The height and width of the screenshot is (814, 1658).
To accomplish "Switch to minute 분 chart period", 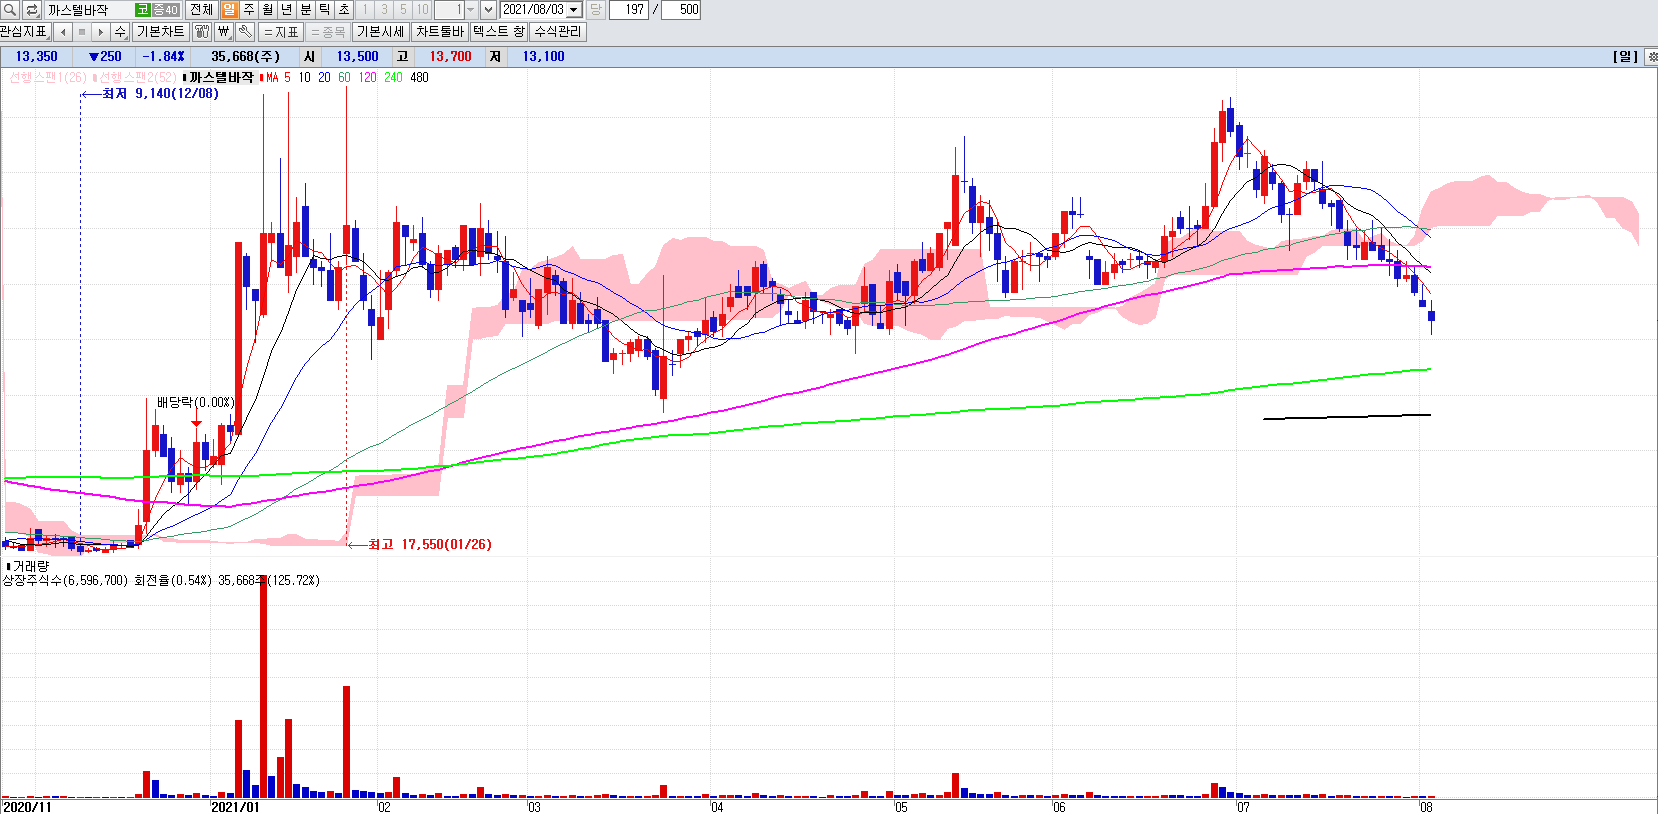I will pos(306,10).
